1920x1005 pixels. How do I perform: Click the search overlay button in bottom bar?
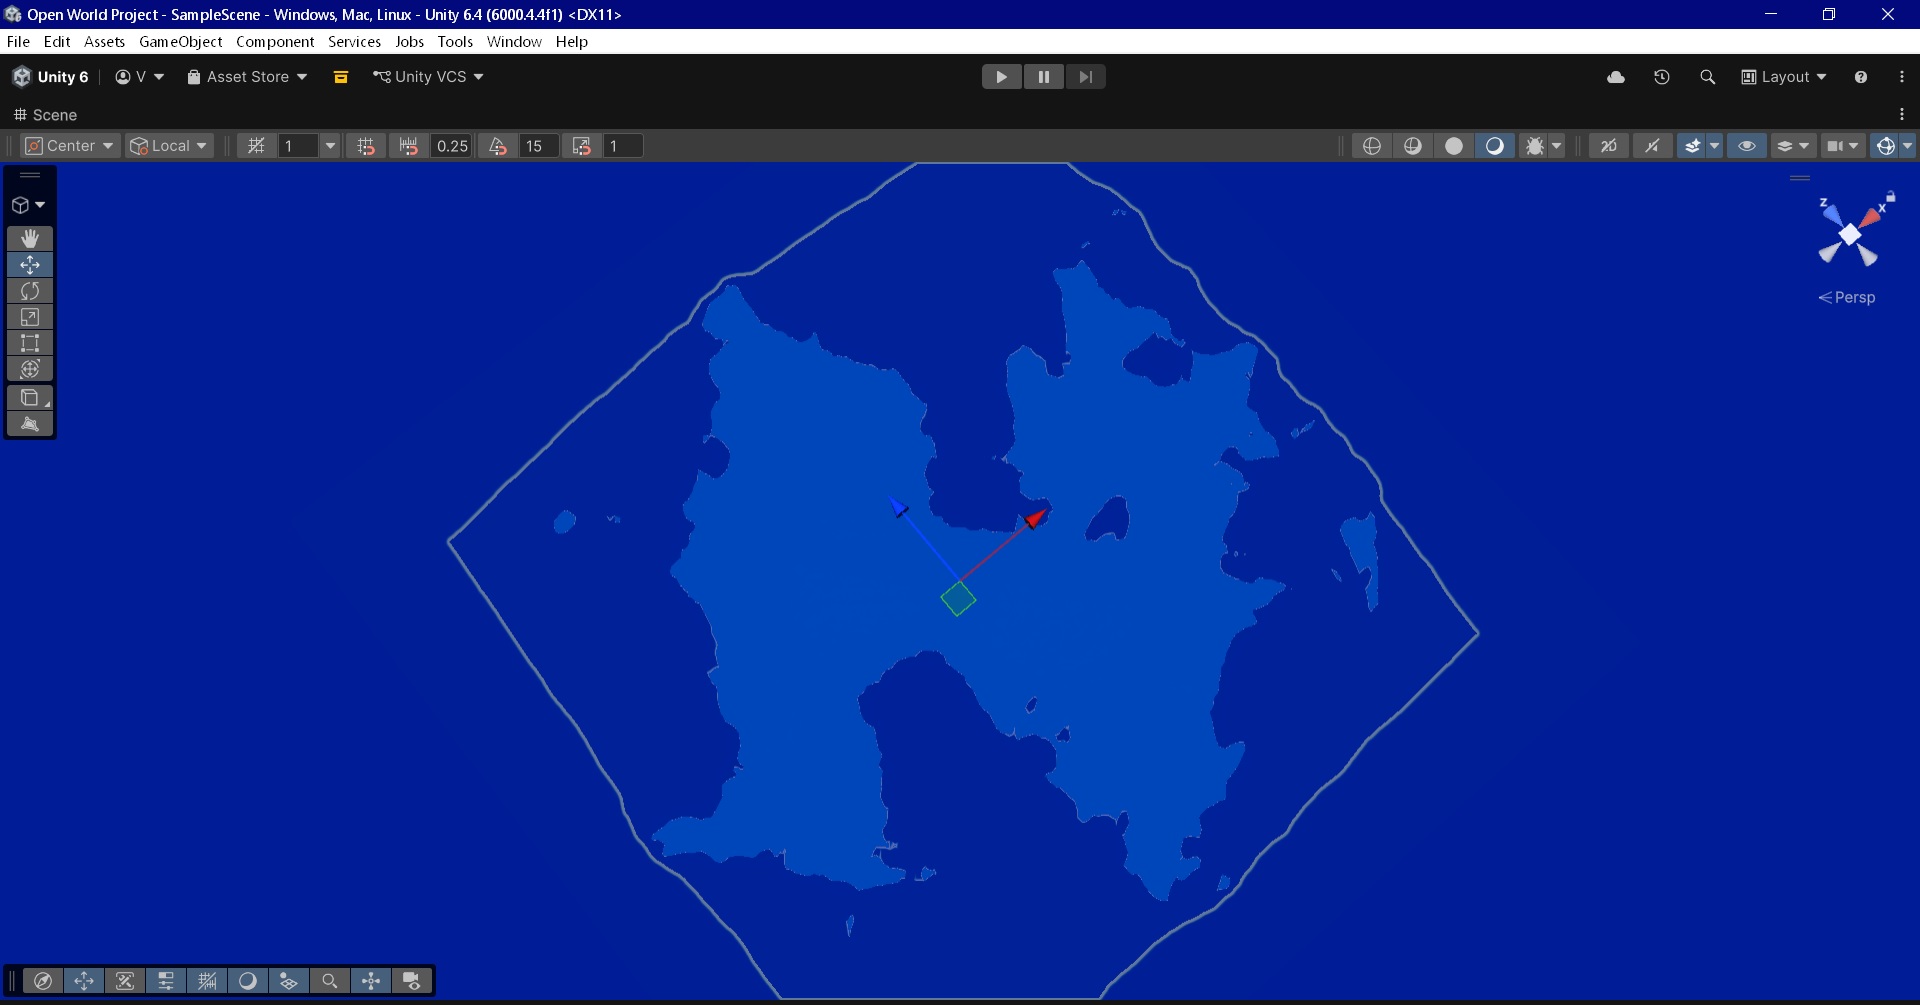coord(329,981)
